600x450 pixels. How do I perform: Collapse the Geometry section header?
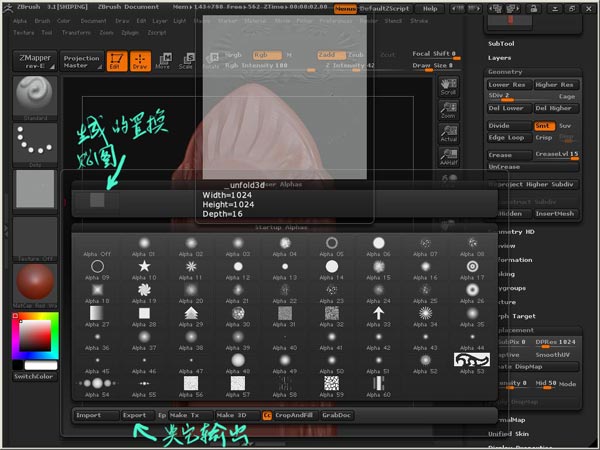tap(505, 72)
